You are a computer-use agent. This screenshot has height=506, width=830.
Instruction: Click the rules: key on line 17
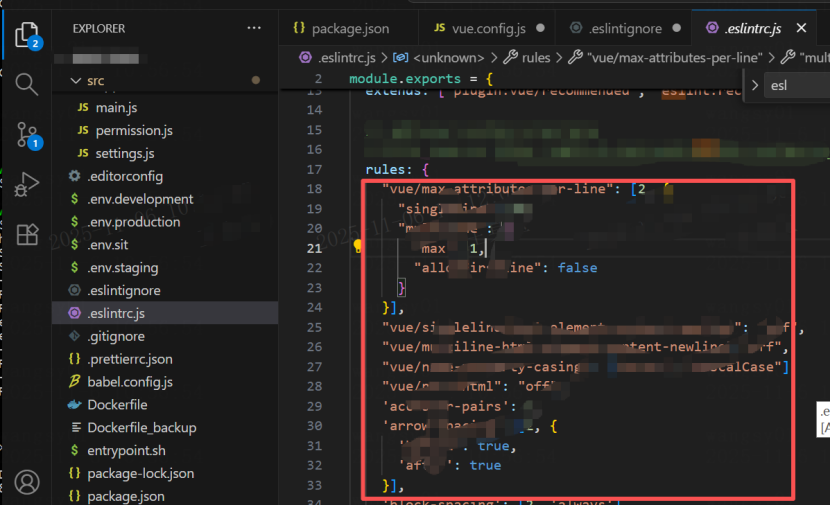click(x=389, y=169)
